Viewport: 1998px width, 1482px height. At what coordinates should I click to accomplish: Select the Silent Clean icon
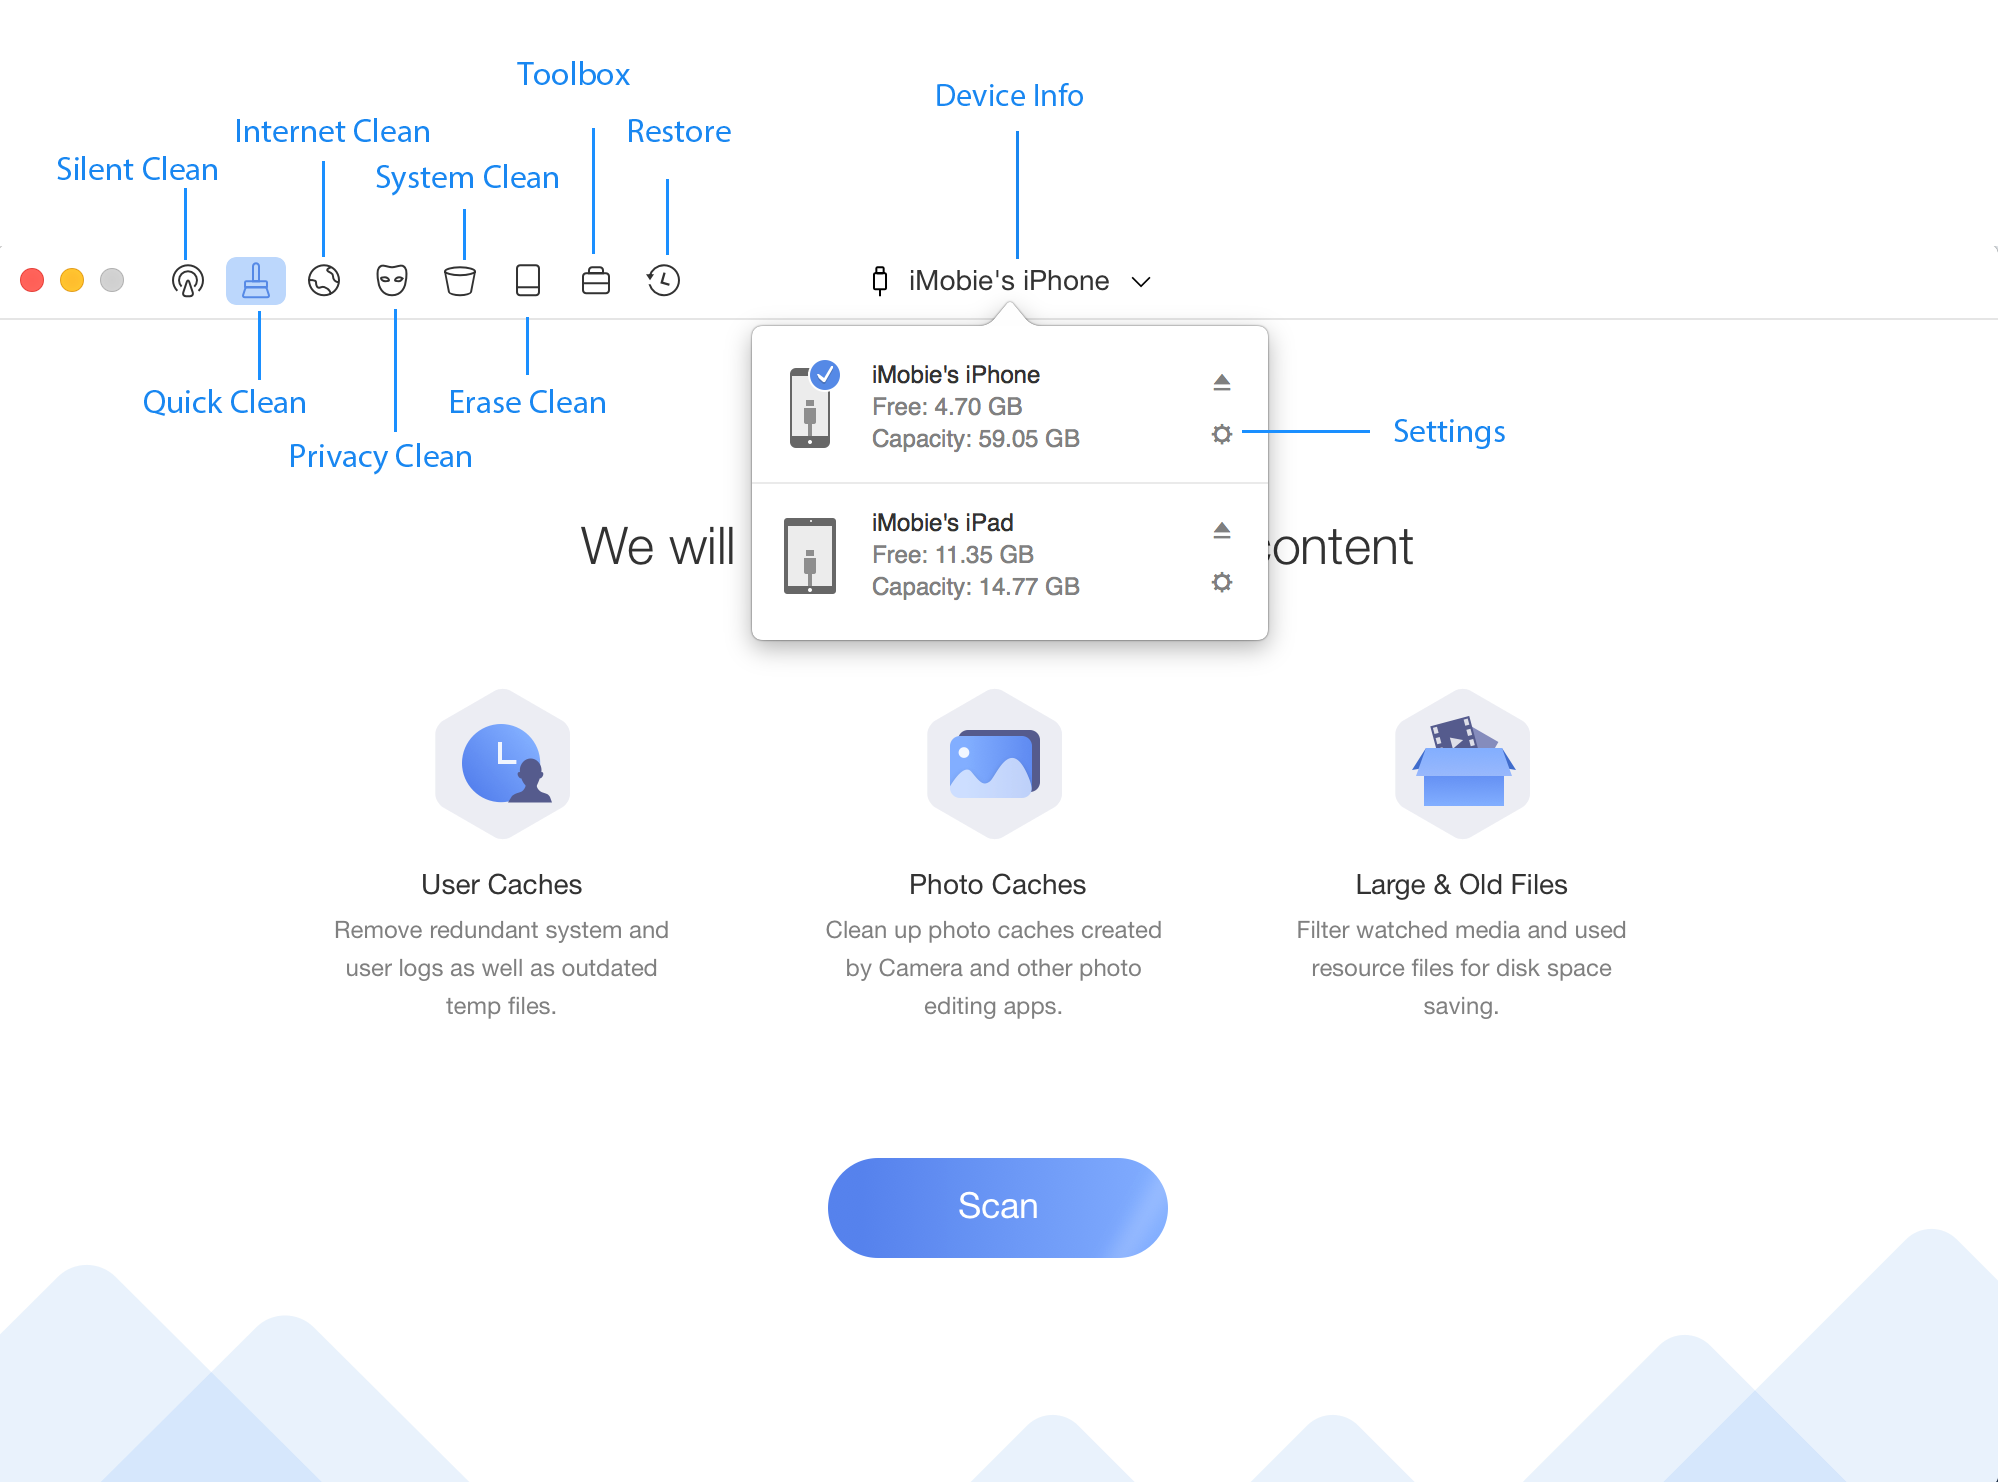(187, 280)
